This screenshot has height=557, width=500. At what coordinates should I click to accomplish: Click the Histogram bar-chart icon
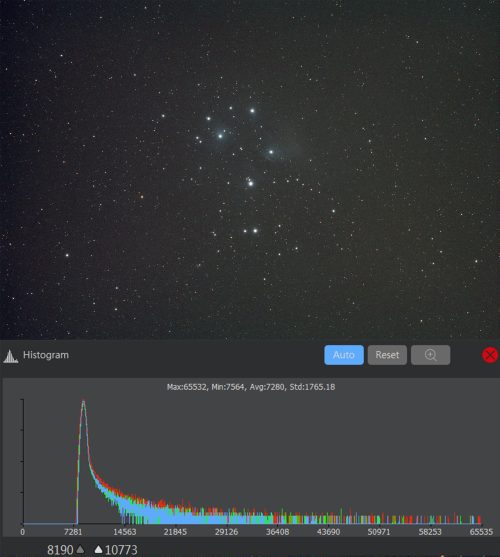point(11,356)
